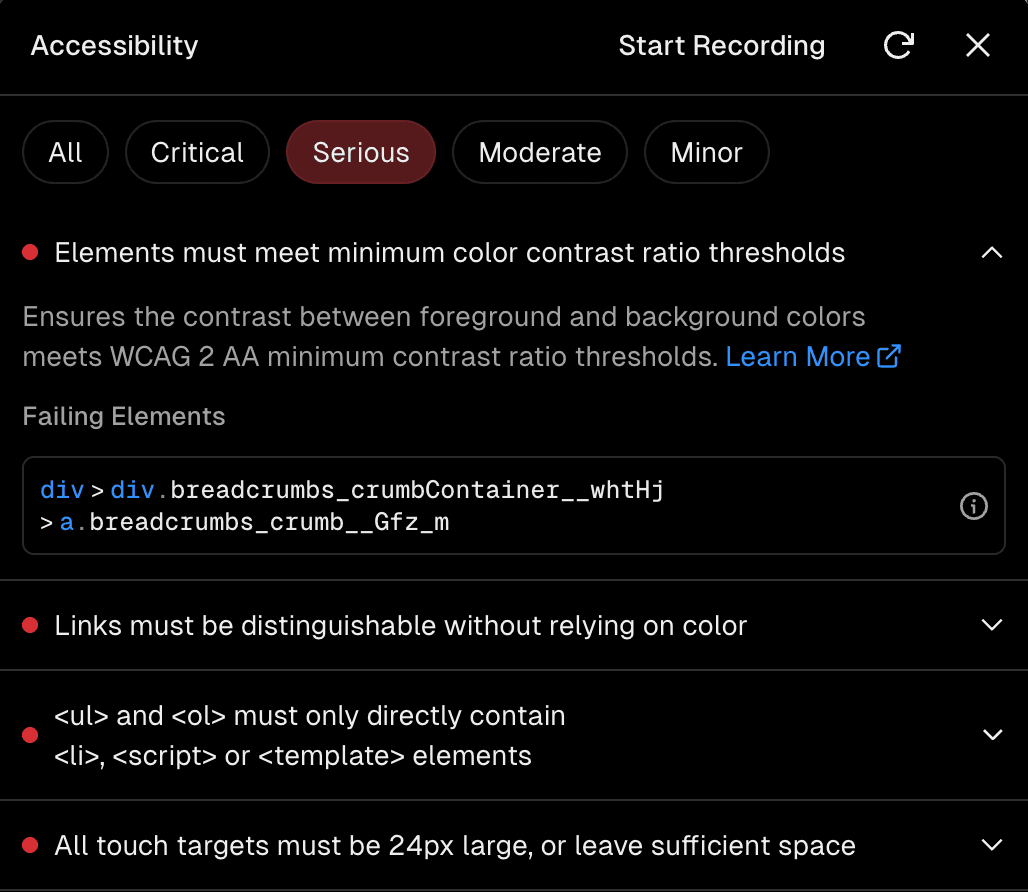Click the red dot beside the touch targets issue
This screenshot has height=892, width=1028.
[29, 845]
